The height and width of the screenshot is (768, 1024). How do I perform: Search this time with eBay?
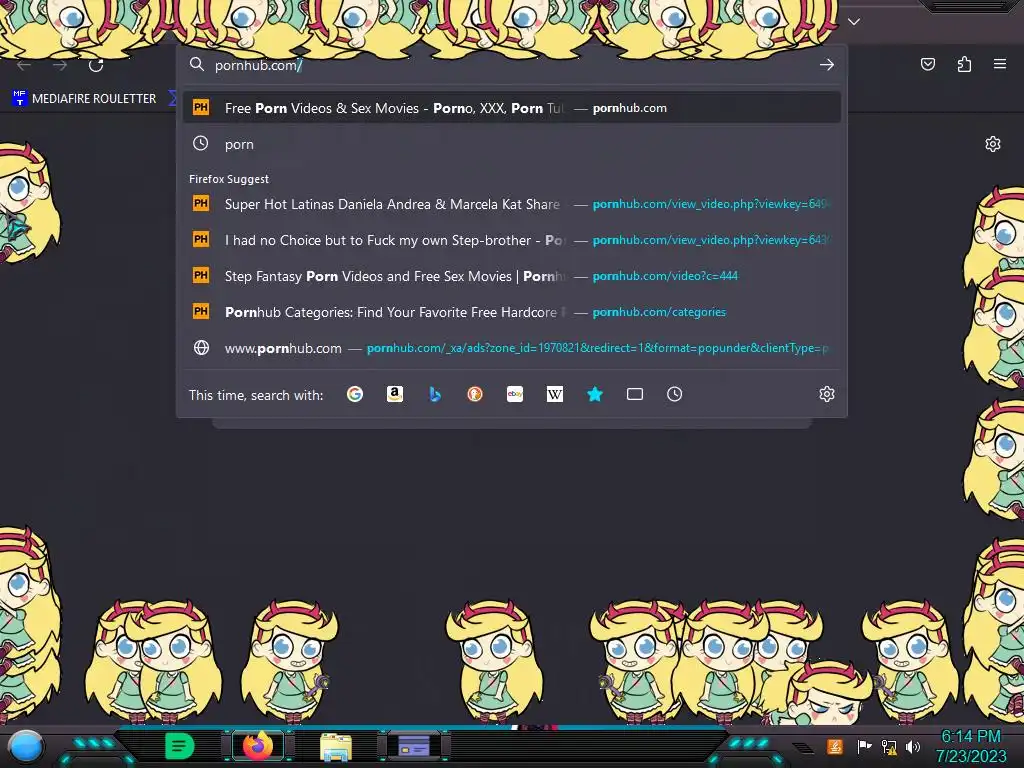[515, 394]
